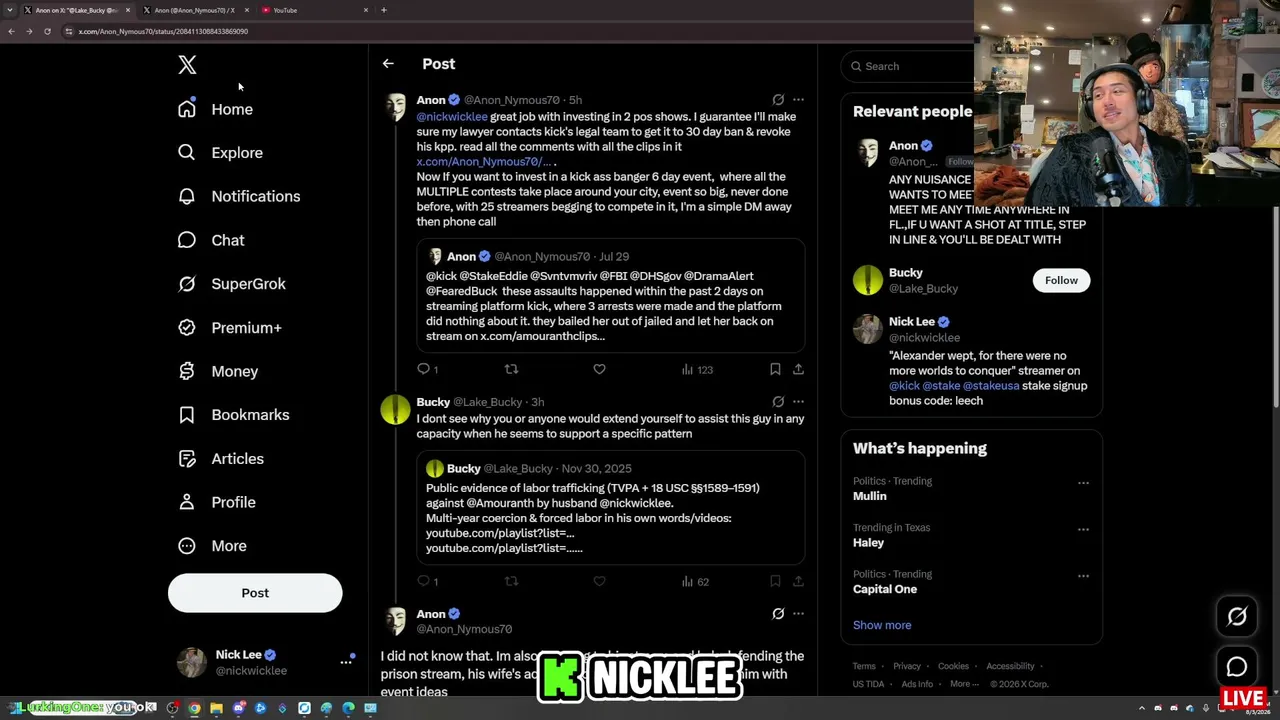
Task: Expand the footer More menu
Action: click(963, 684)
